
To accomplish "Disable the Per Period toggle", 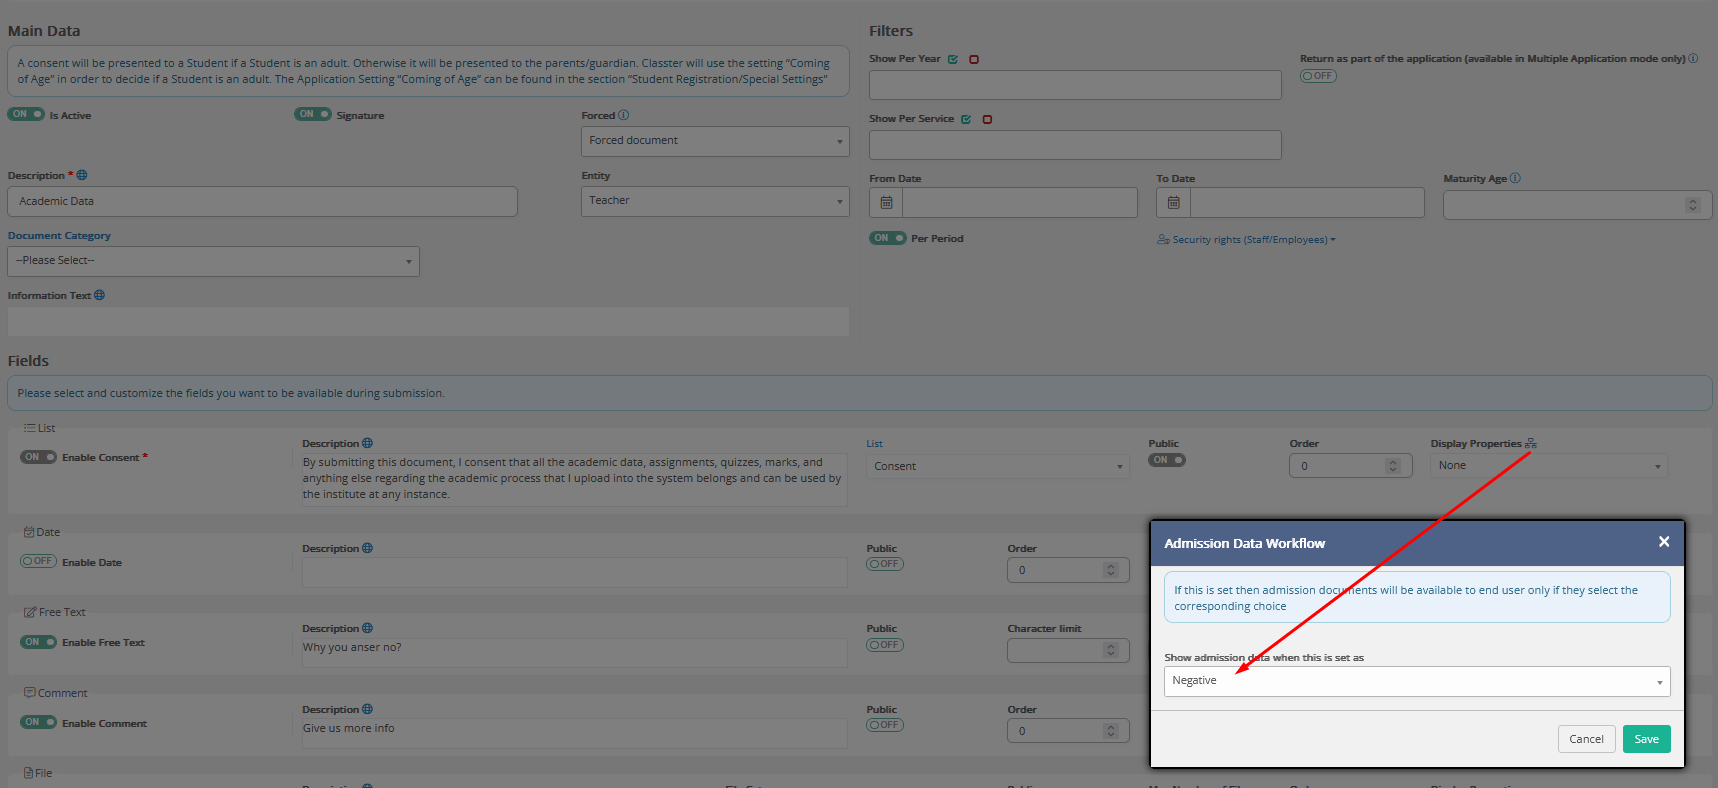I will pos(887,238).
